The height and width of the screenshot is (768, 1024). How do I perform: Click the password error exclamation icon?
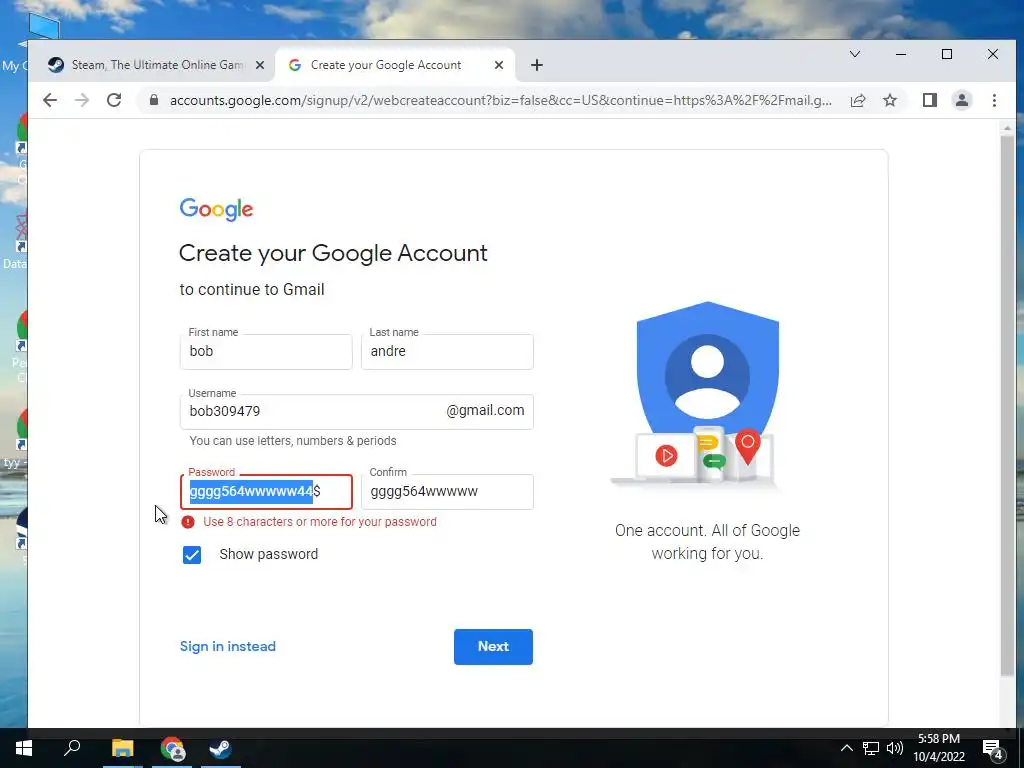click(187, 522)
